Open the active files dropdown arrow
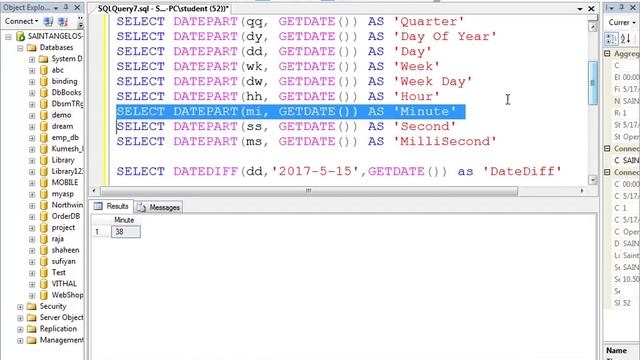This screenshot has width=640, height=360. coord(580,9)
